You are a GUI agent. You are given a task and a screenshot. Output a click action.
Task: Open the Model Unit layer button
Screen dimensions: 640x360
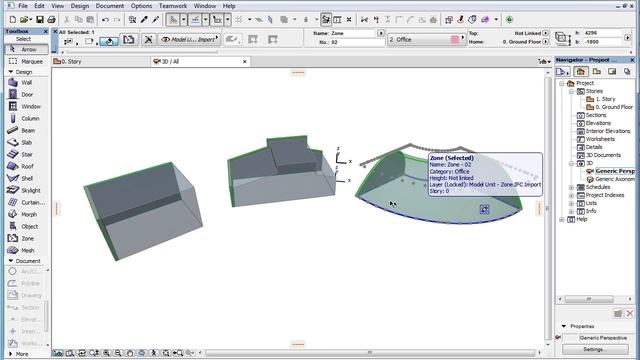click(189, 40)
